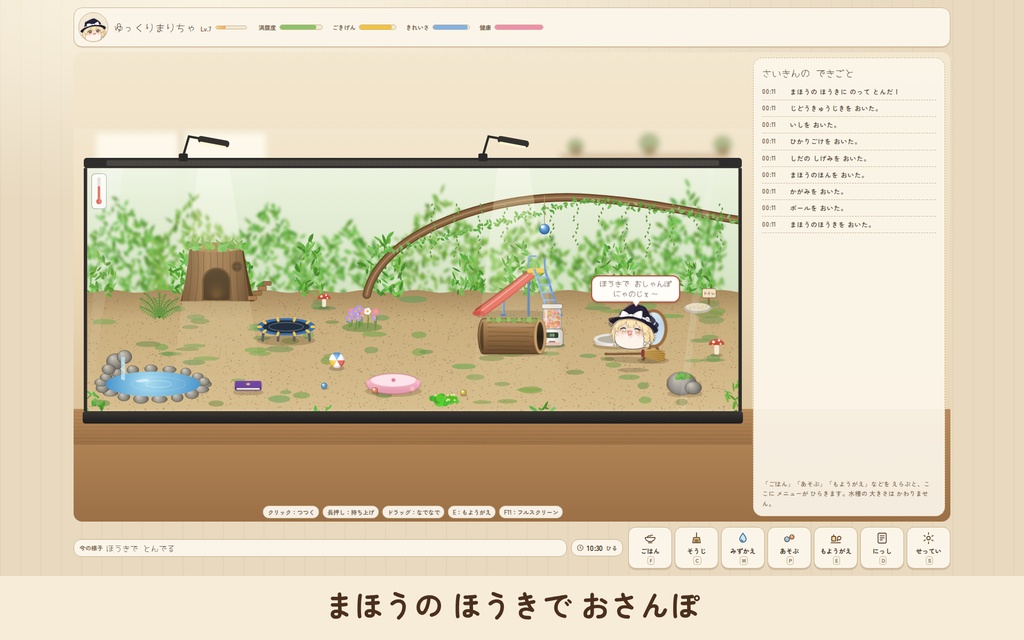Select the みずかえ water change button

point(743,547)
